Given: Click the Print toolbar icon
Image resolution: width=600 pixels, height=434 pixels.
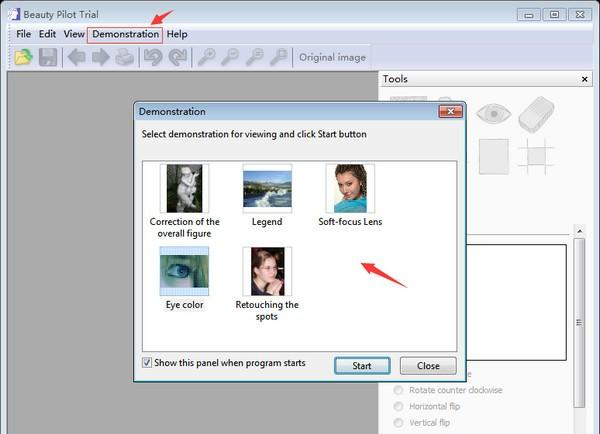Looking at the screenshot, I should pos(125,57).
